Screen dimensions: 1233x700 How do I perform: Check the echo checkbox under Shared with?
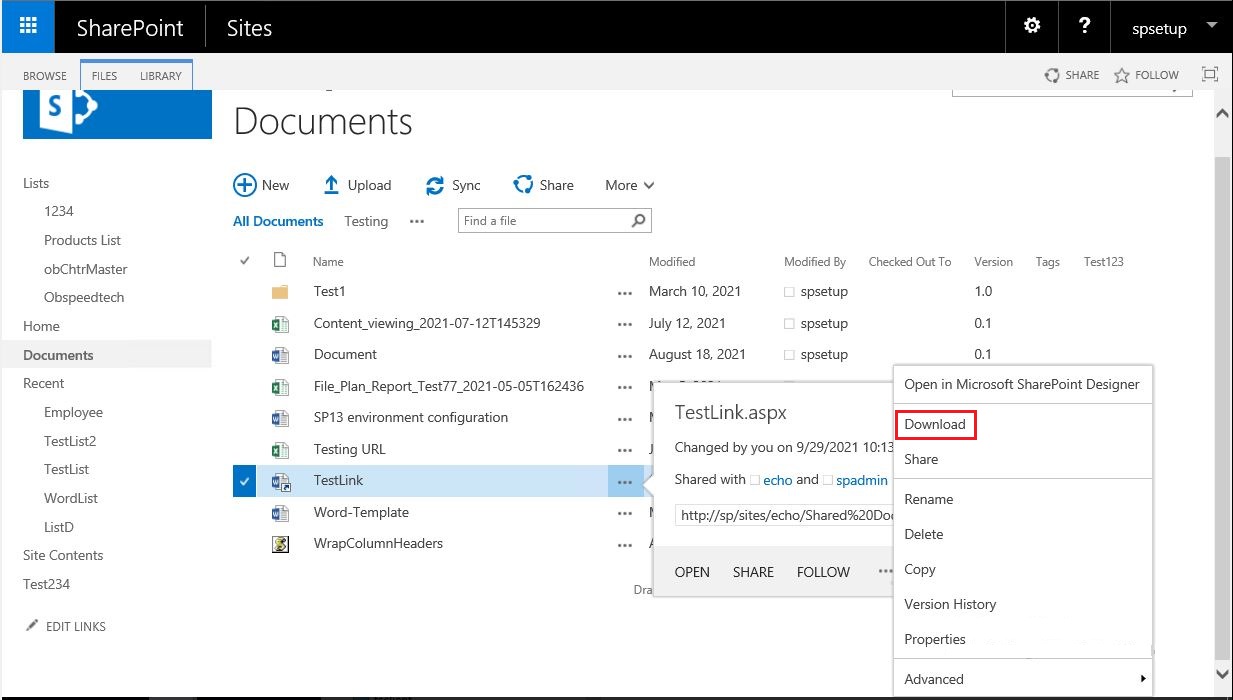pyautogui.click(x=757, y=480)
